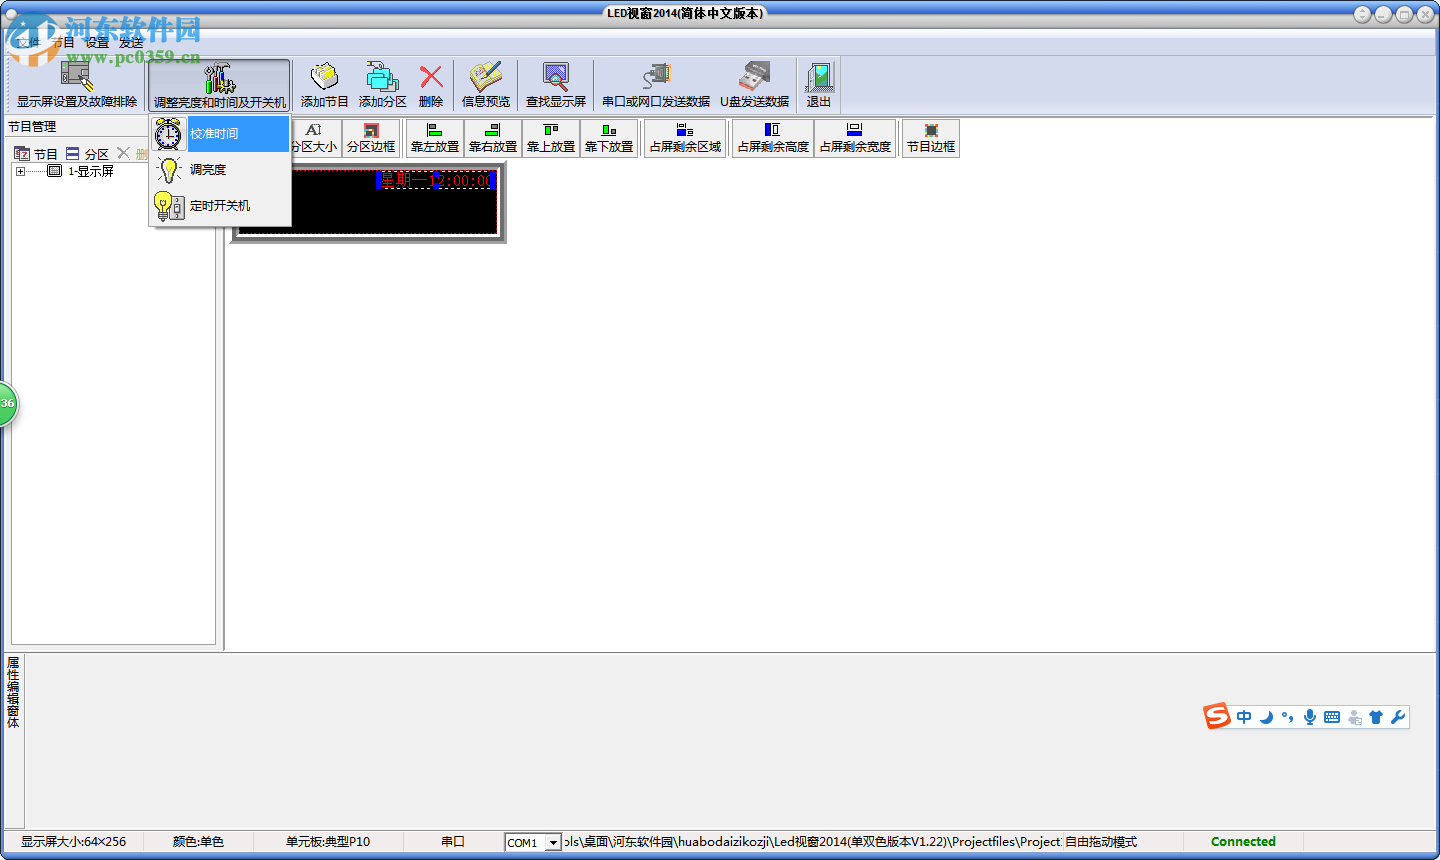Image resolution: width=1440 pixels, height=860 pixels.
Task: Click 查找显示屏 to find display
Action: (556, 85)
